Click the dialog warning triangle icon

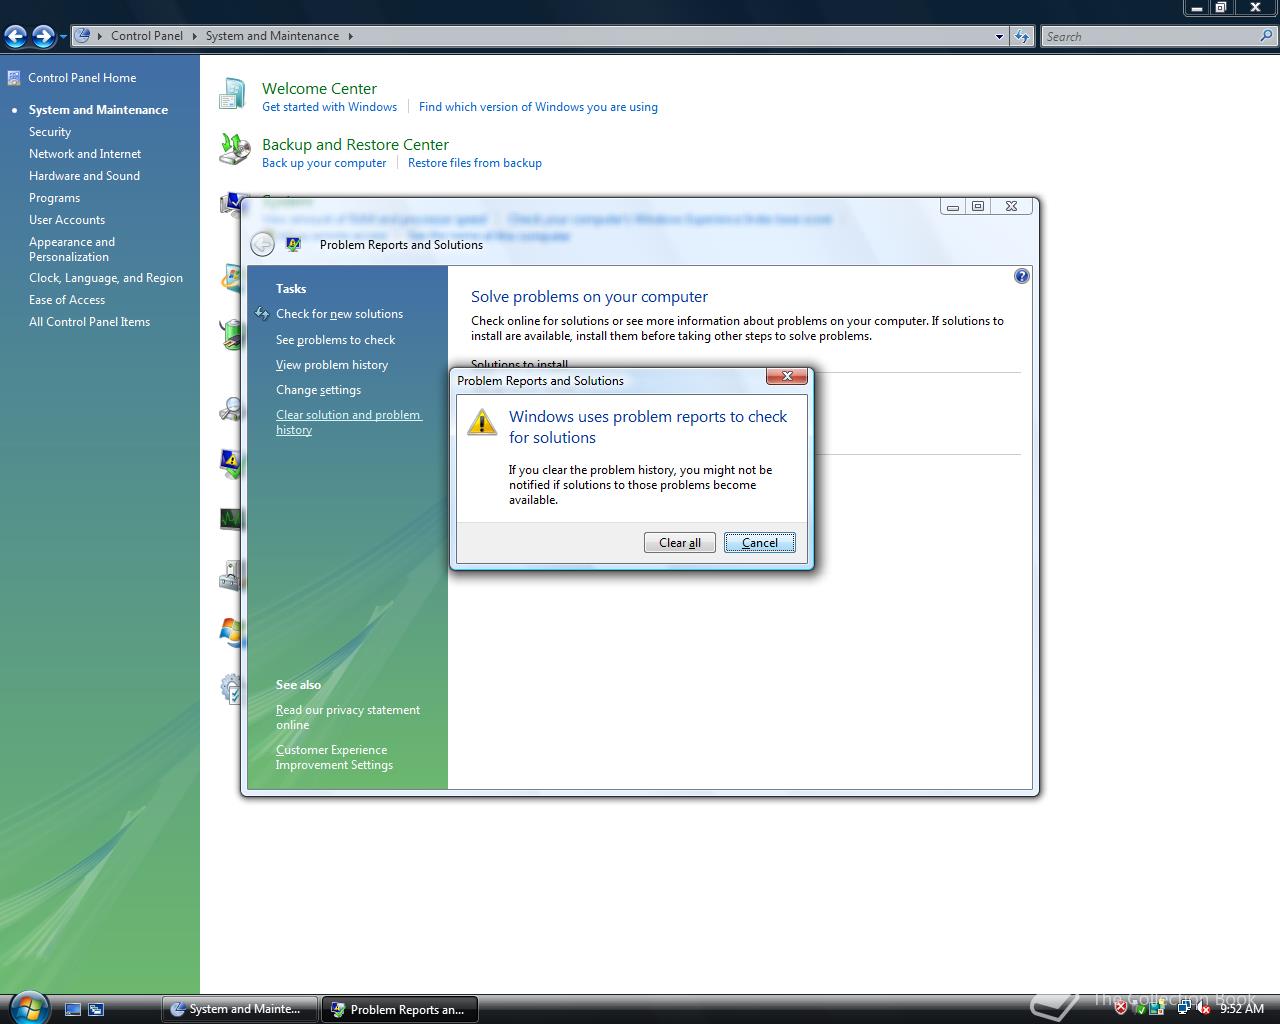click(482, 422)
